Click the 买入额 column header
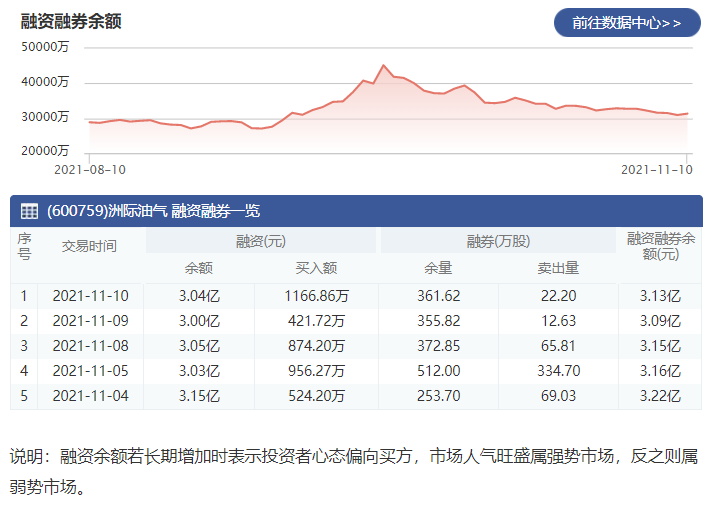Image resolution: width=720 pixels, height=505 pixels. [316, 268]
